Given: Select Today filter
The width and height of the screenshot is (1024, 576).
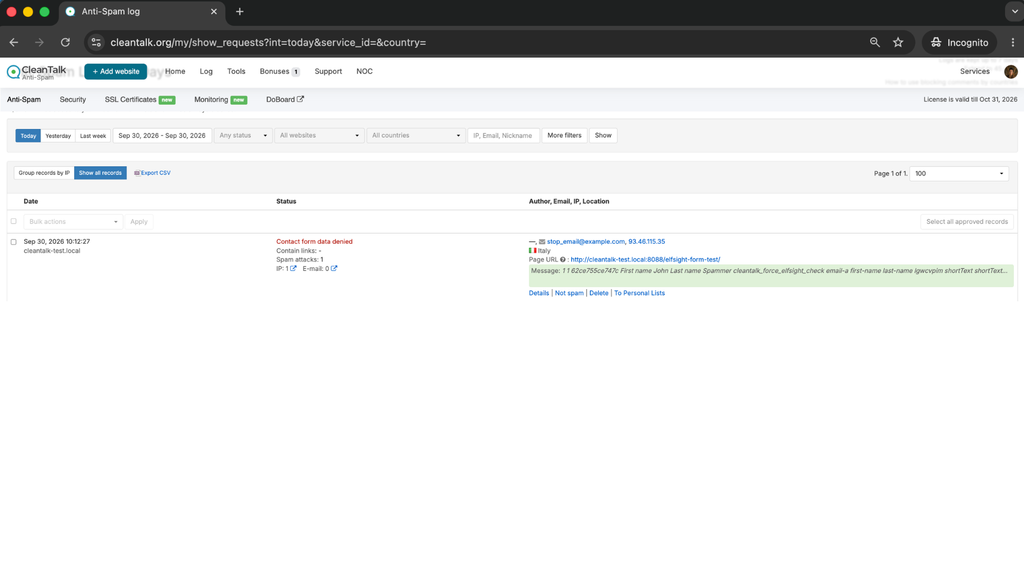Looking at the screenshot, I should pos(28,136).
